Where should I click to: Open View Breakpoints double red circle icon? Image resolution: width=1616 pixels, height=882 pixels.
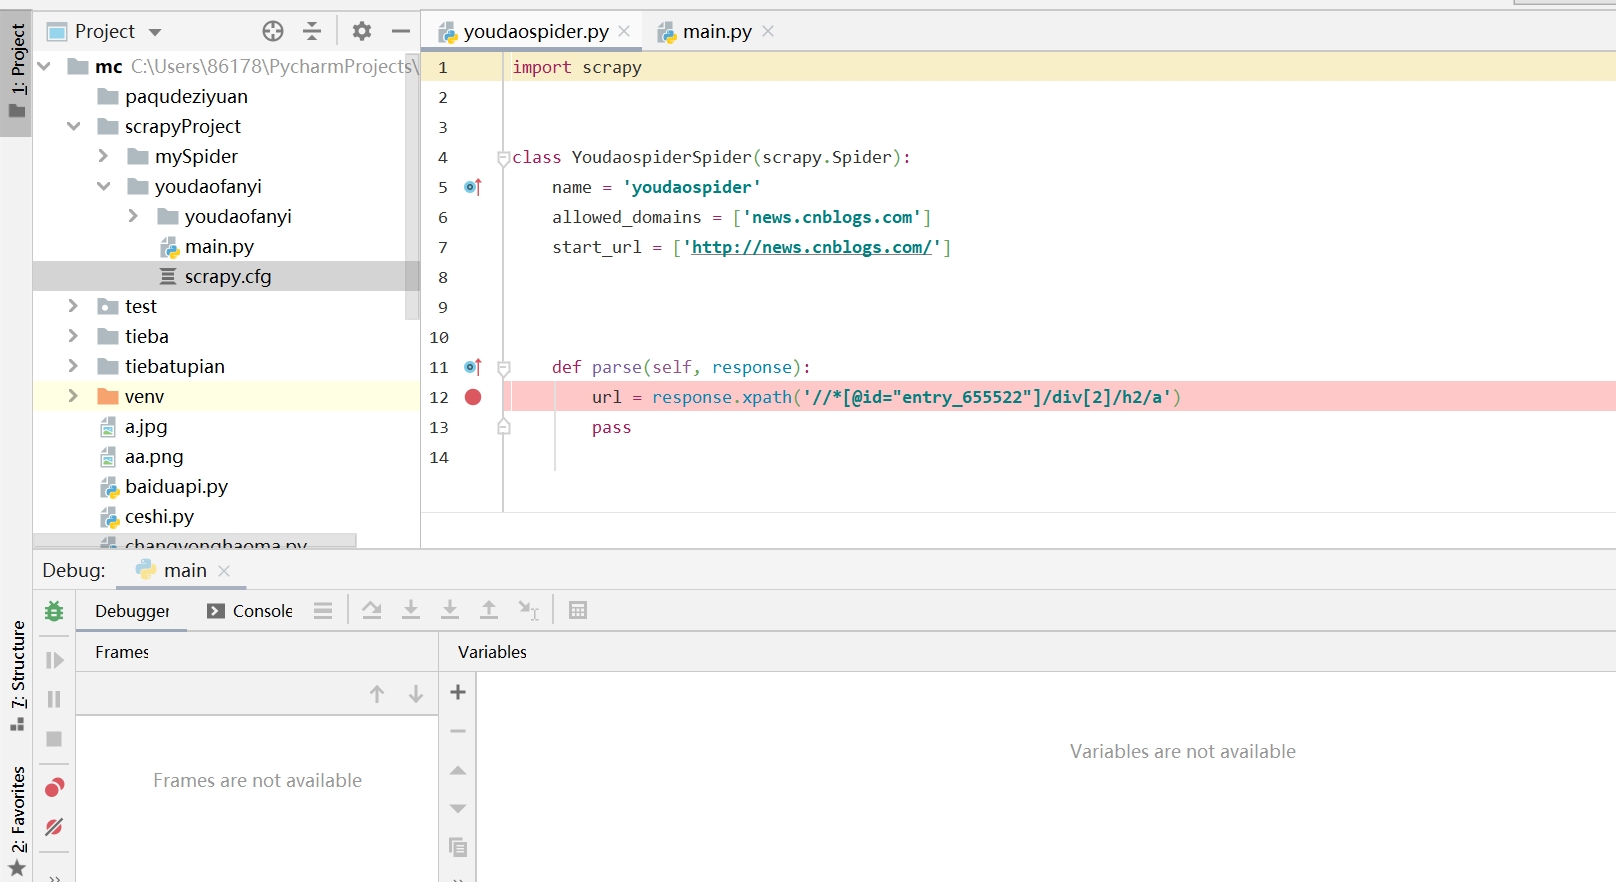click(x=54, y=788)
